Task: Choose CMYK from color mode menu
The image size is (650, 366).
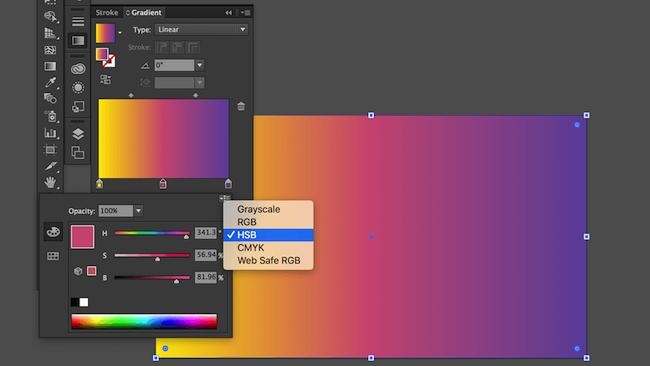Action: [x=268, y=248]
